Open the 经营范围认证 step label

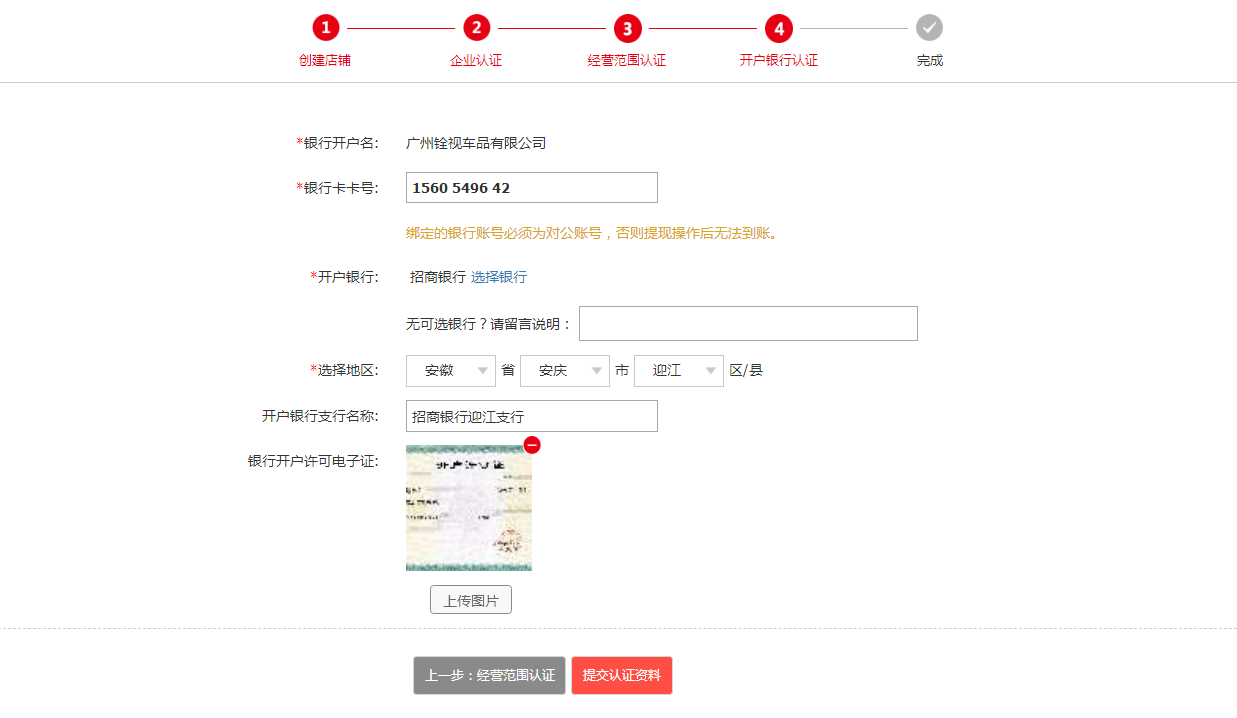627,60
